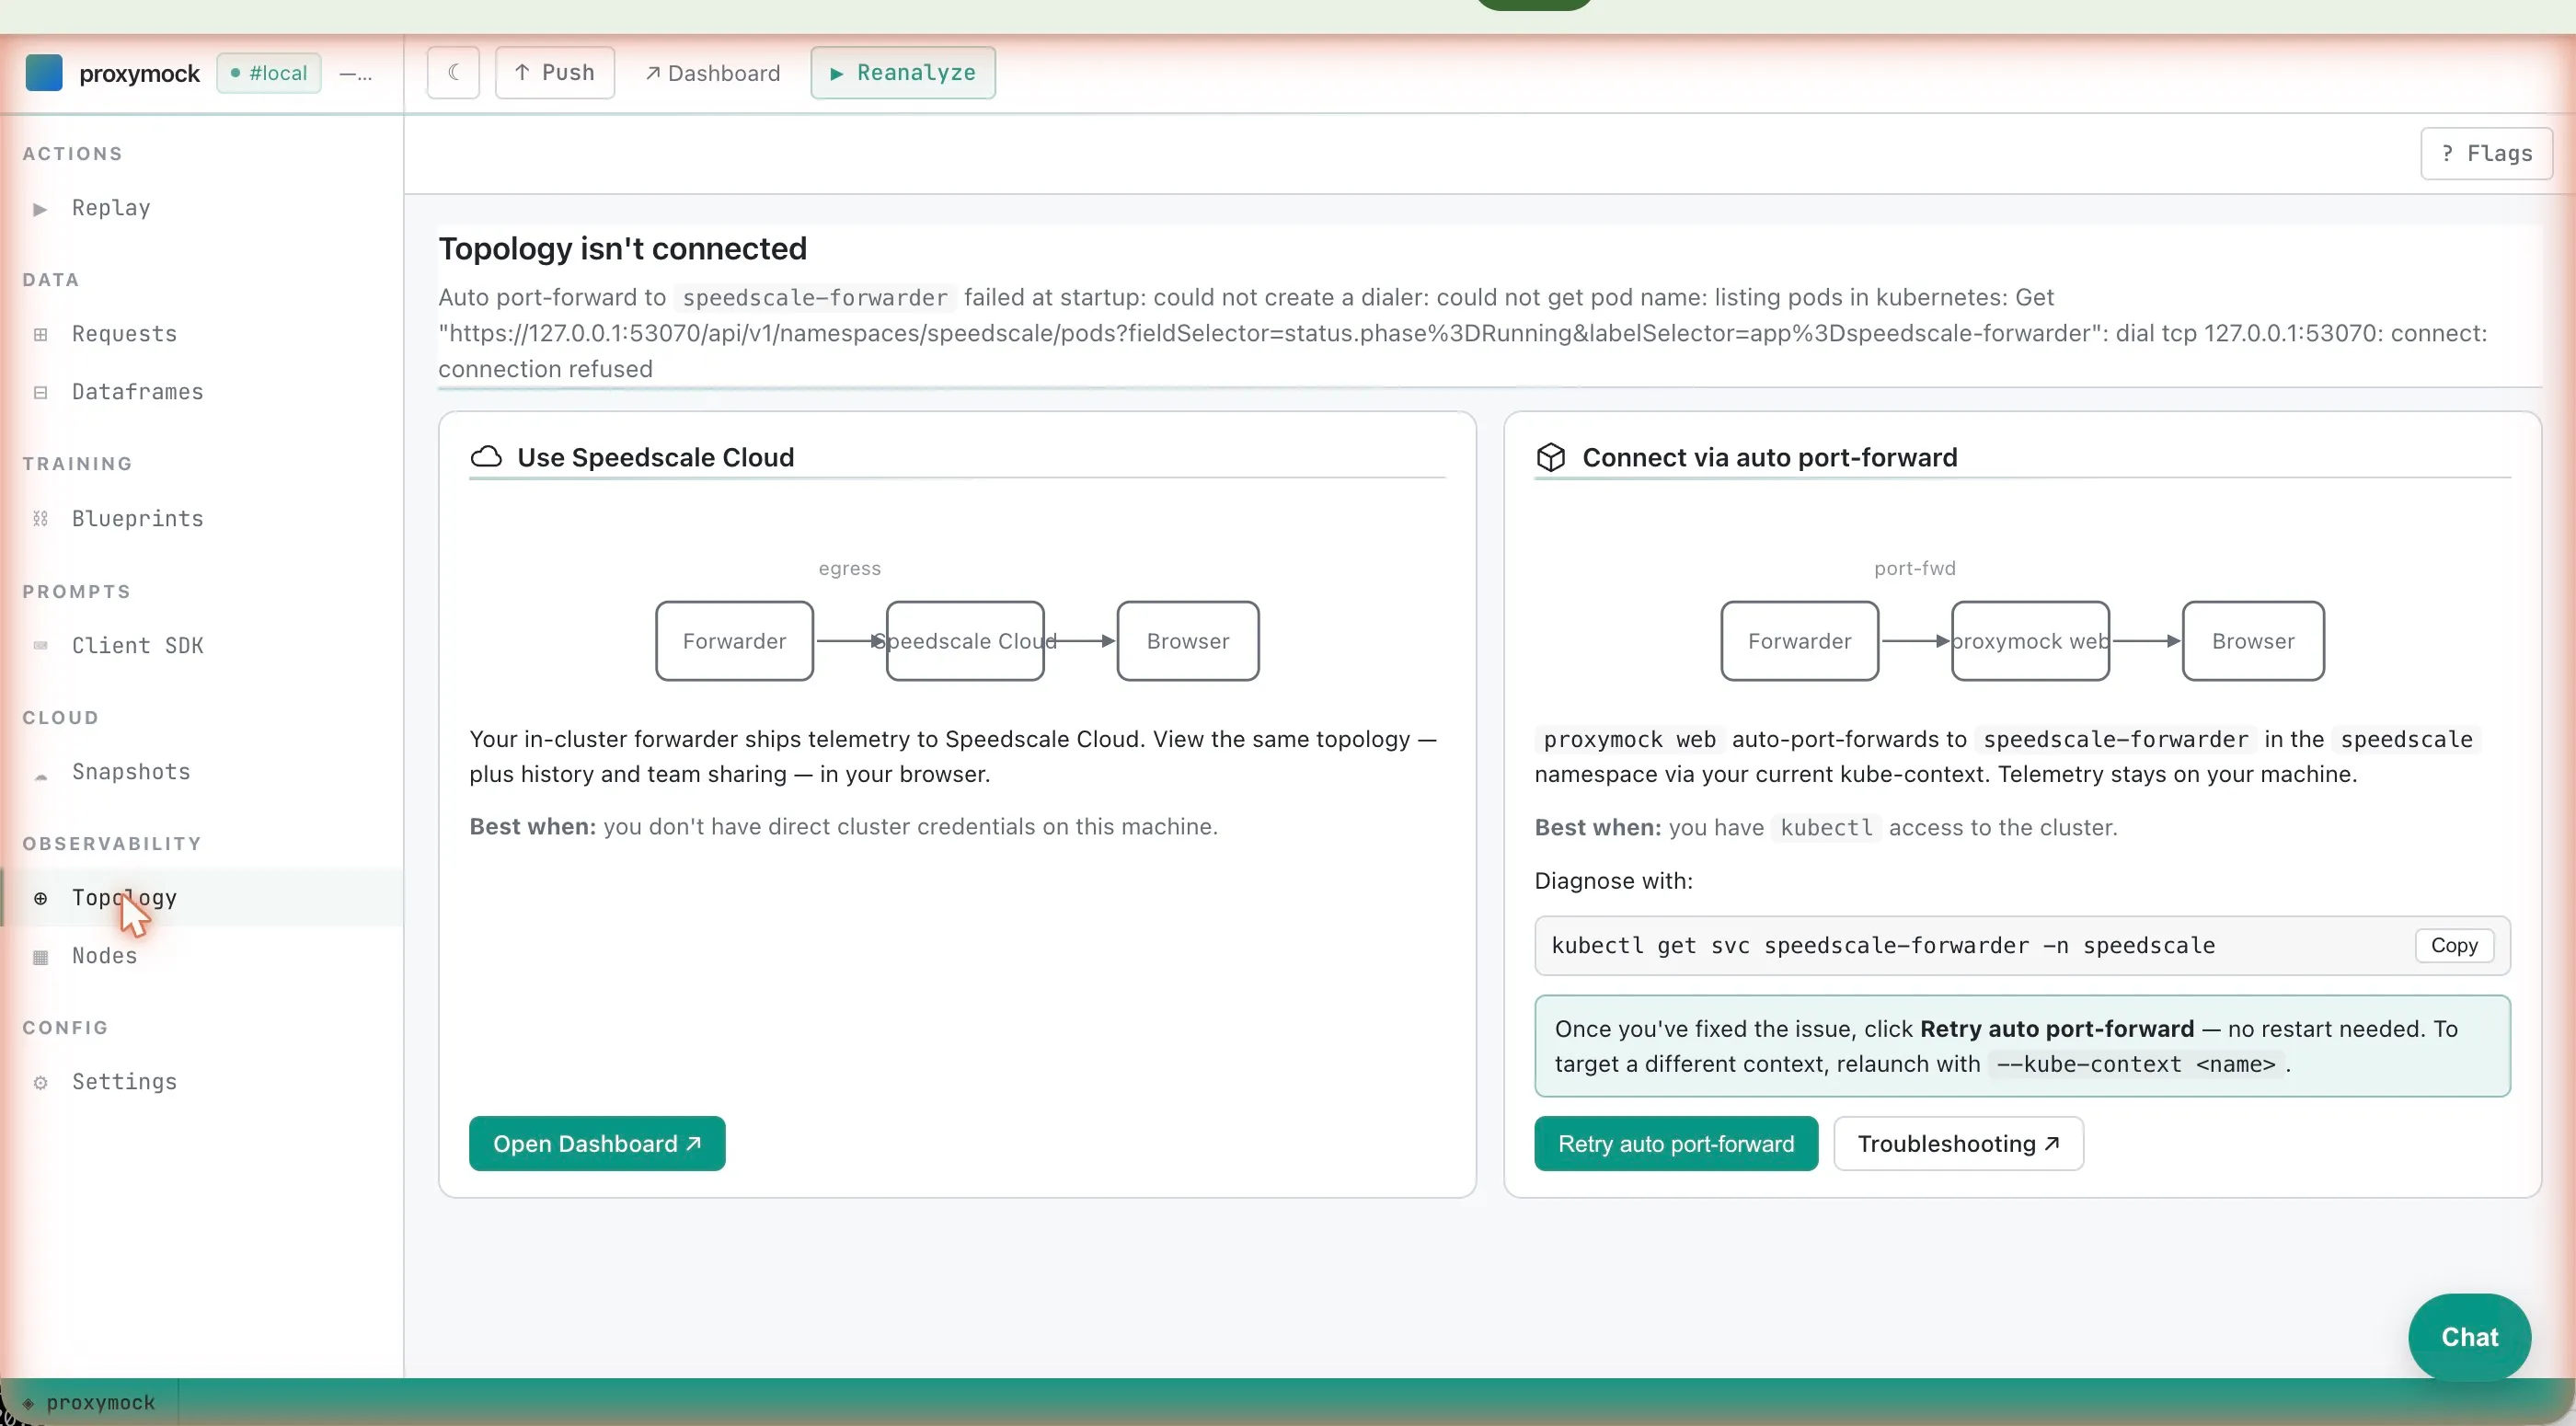This screenshot has height=1426, width=2576.
Task: Click the Topology globe icon
Action: [40, 898]
